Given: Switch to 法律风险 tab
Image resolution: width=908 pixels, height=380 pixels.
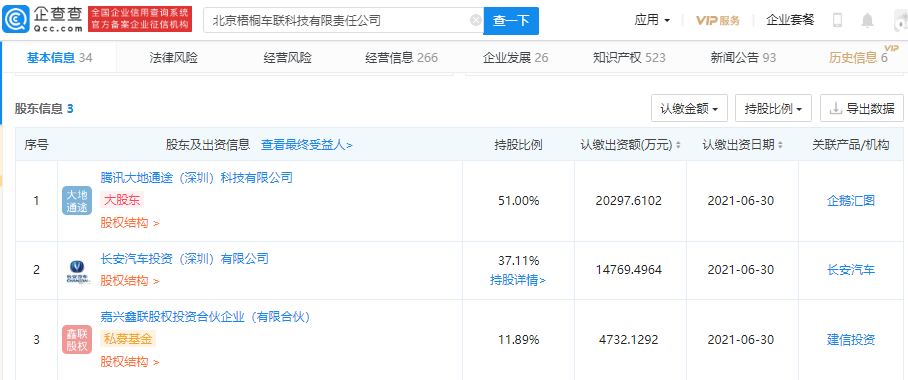Looking at the screenshot, I should pyautogui.click(x=173, y=57).
